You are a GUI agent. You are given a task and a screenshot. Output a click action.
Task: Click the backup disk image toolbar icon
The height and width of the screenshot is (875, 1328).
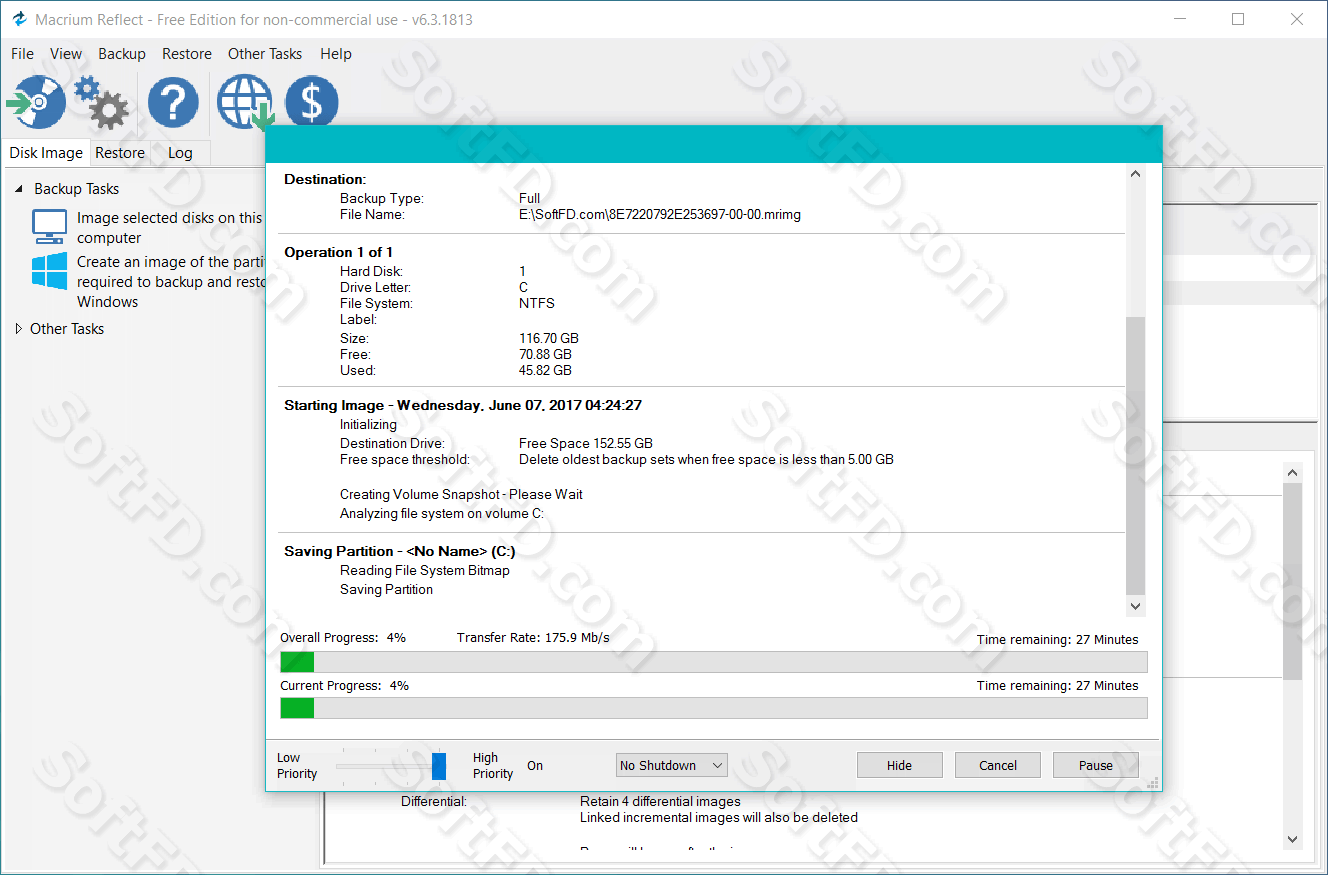click(x=36, y=102)
